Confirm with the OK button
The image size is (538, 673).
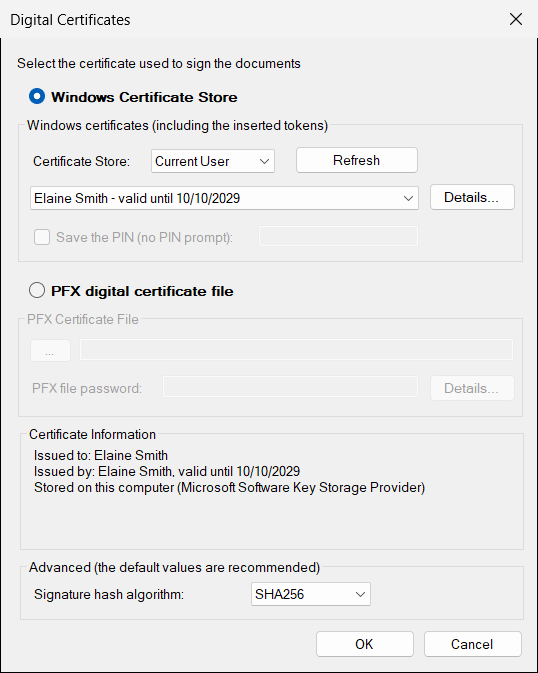[365, 644]
